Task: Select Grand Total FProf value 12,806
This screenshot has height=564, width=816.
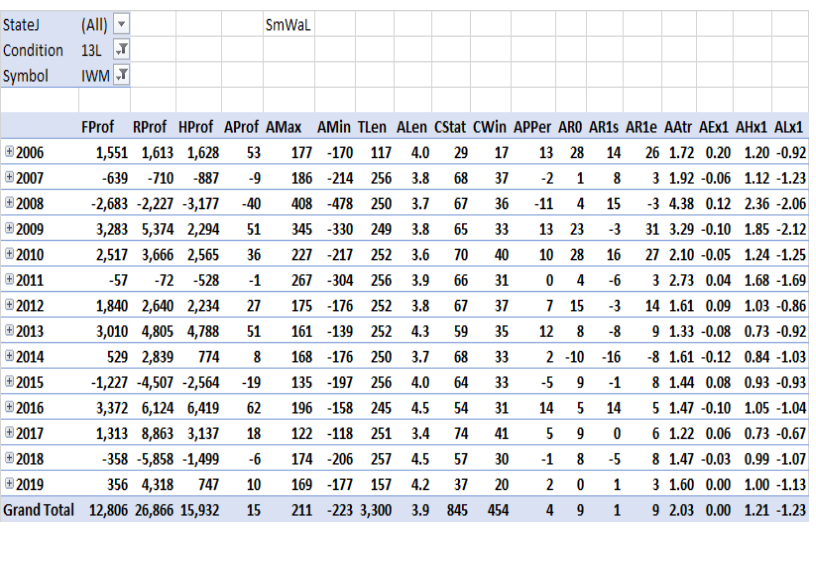Action: pos(108,510)
